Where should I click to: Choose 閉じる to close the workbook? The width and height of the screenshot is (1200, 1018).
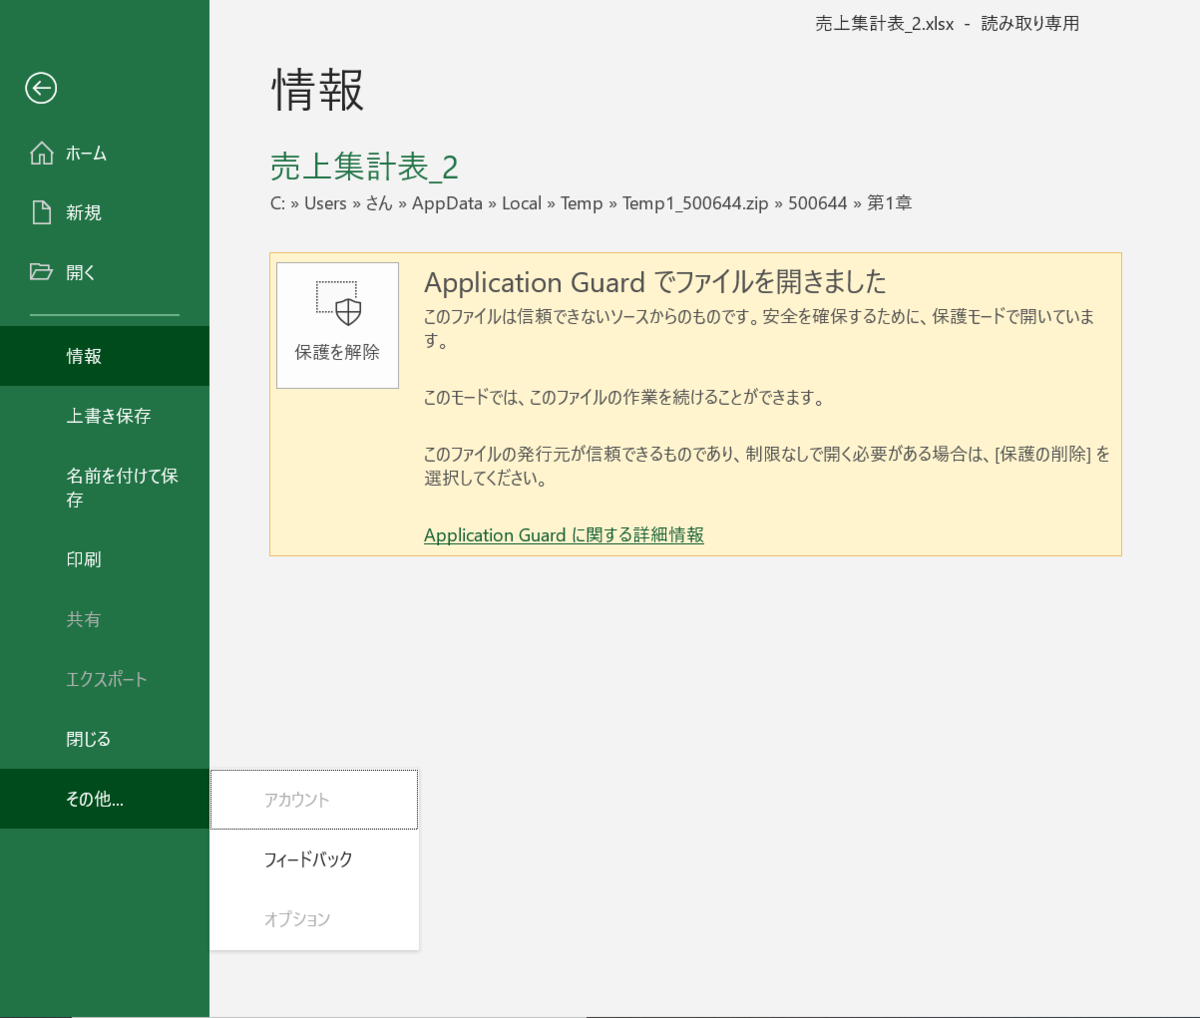point(104,739)
